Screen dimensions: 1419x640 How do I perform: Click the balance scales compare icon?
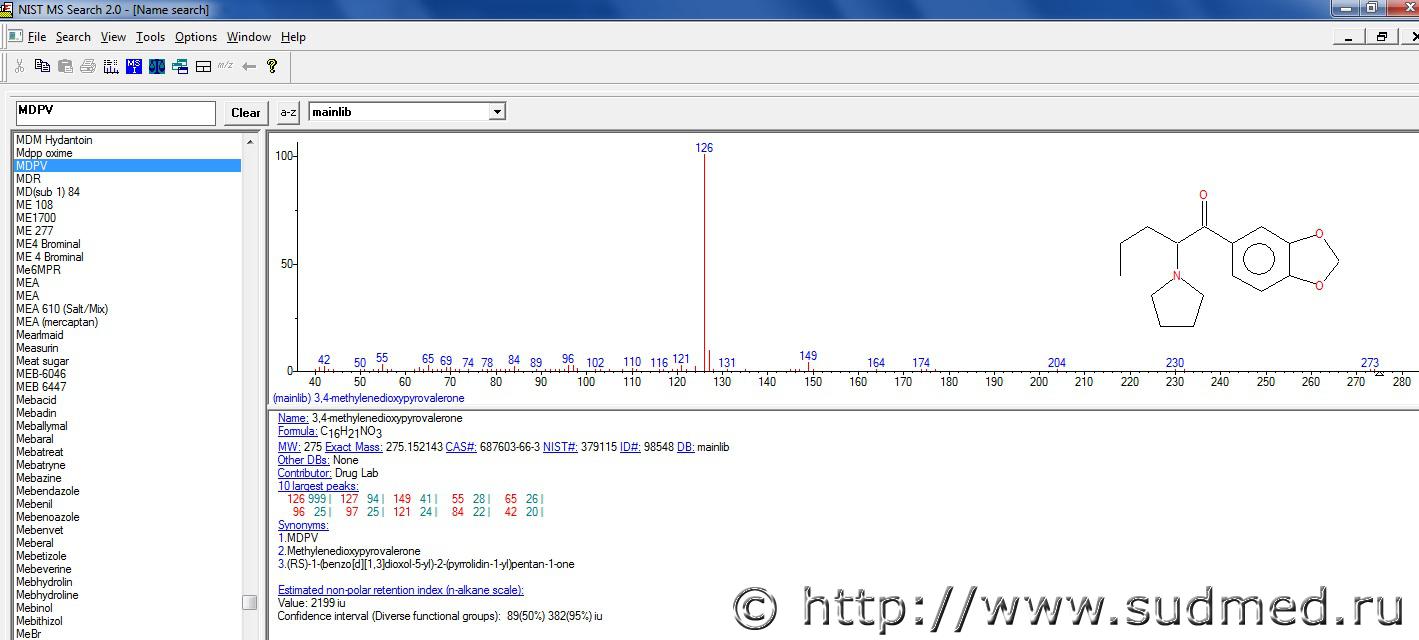[x=157, y=66]
